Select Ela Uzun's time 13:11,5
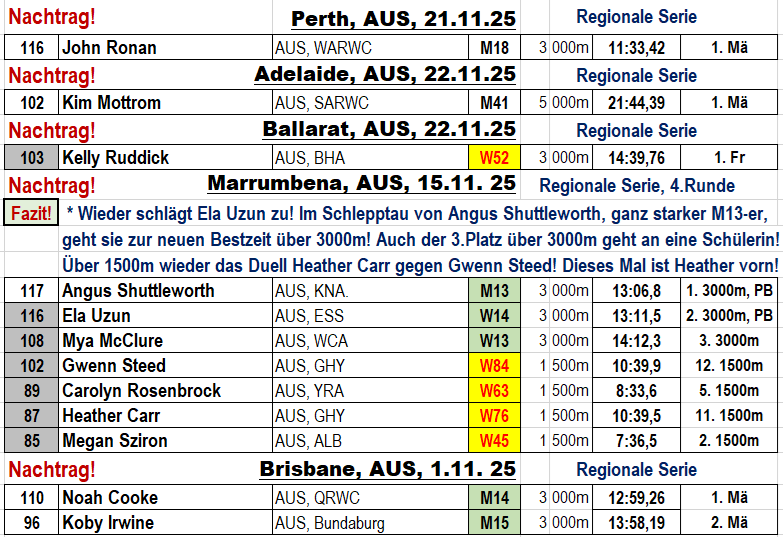Image resolution: width=783 pixels, height=537 pixels. tap(636, 315)
